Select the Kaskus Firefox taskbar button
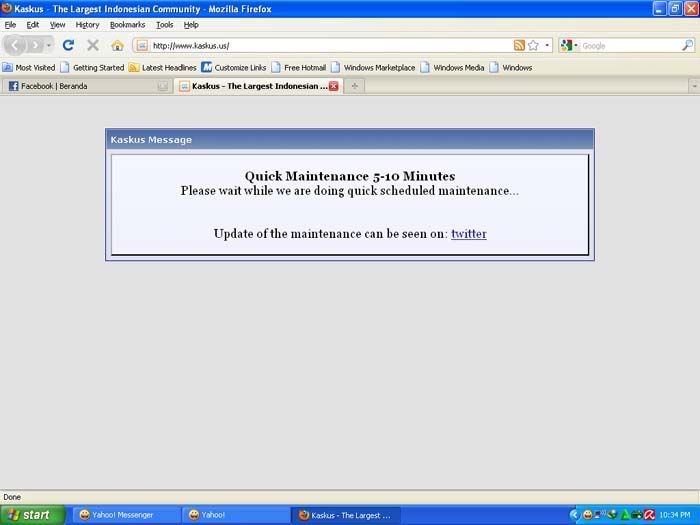 click(x=346, y=515)
